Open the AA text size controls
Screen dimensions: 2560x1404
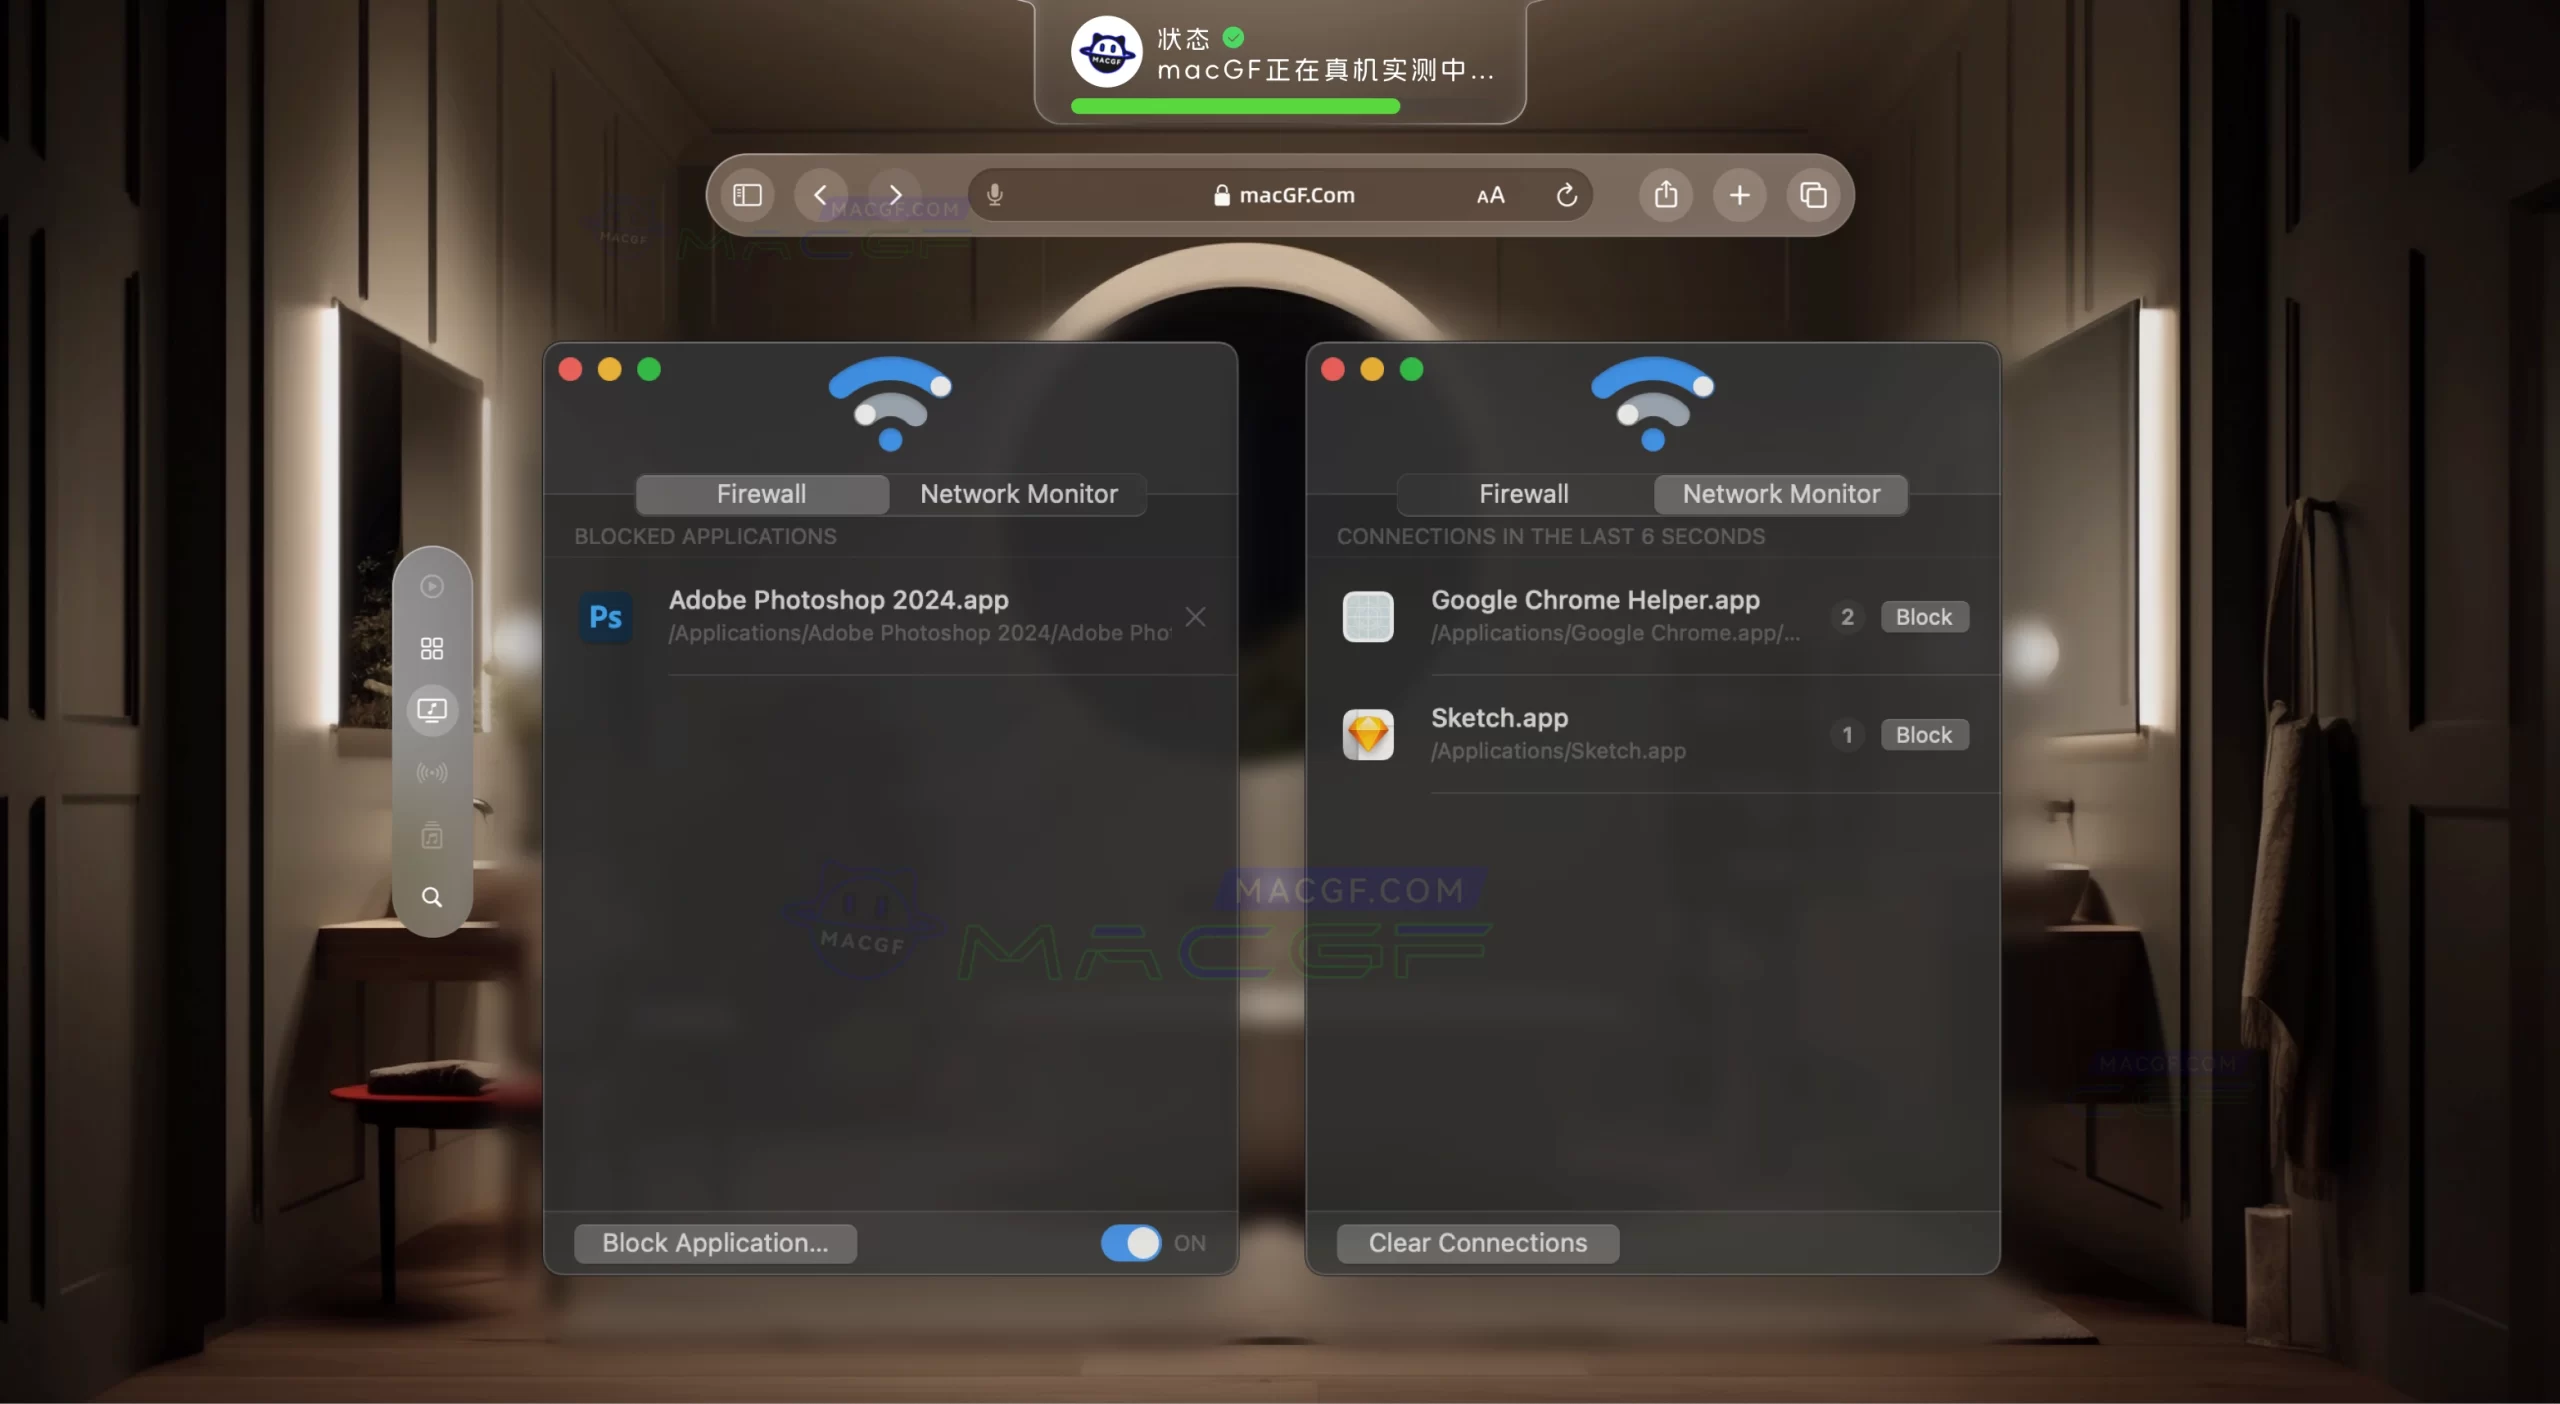(x=1488, y=196)
